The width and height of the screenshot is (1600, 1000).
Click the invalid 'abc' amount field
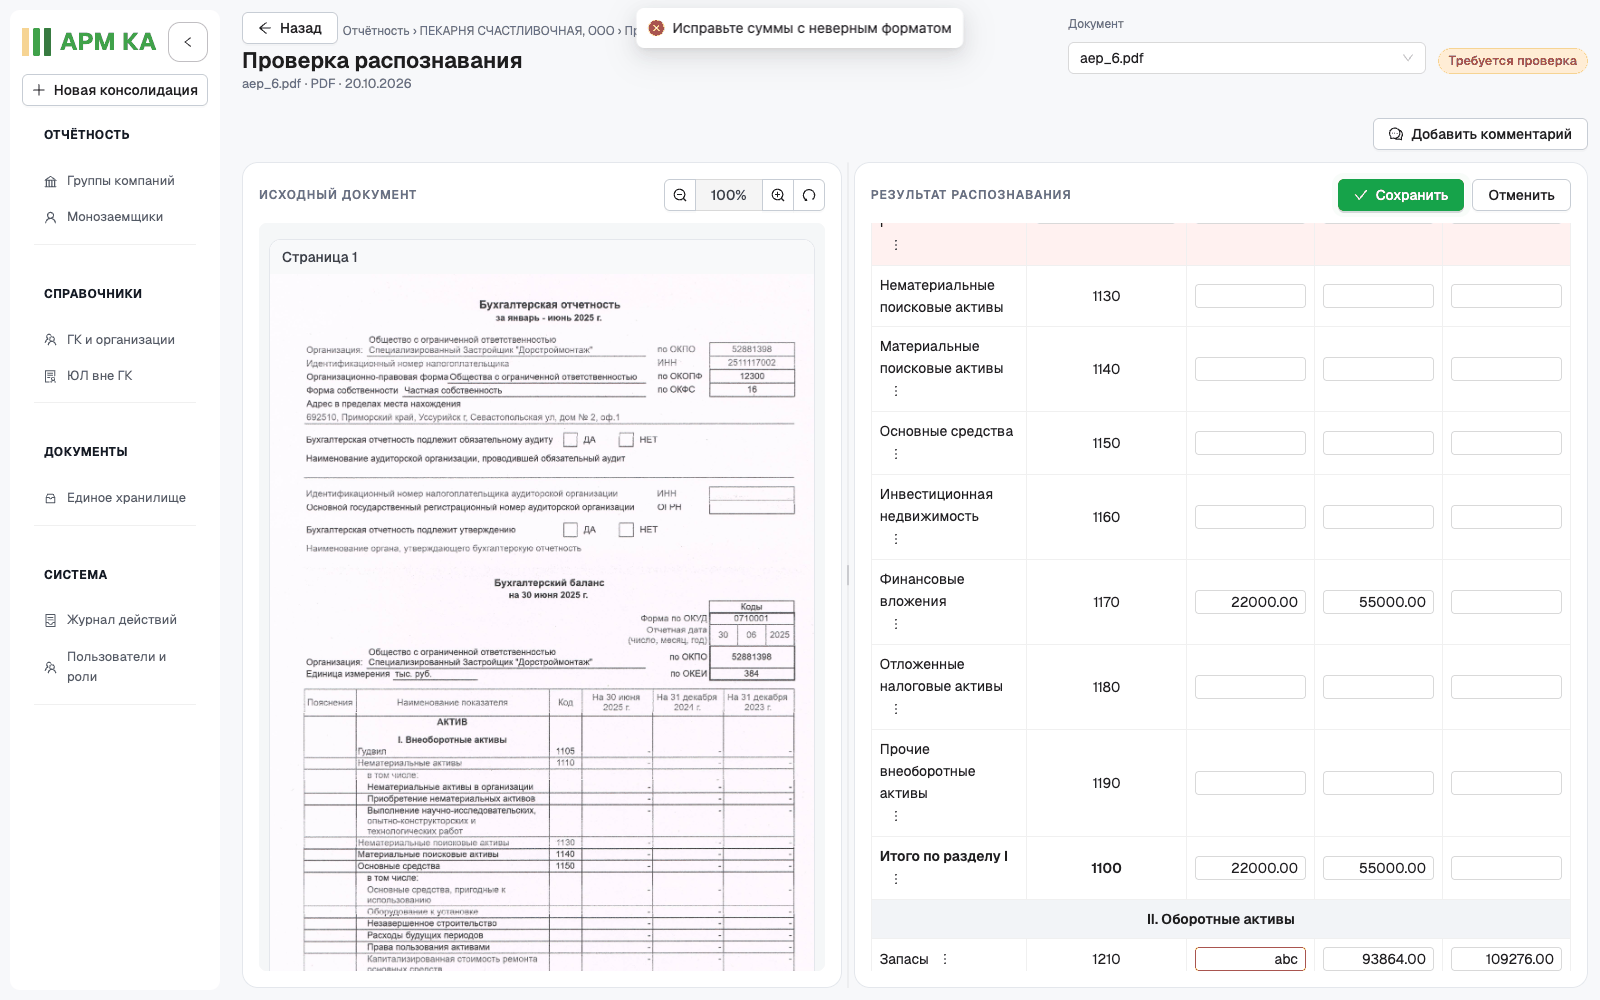[1250, 959]
